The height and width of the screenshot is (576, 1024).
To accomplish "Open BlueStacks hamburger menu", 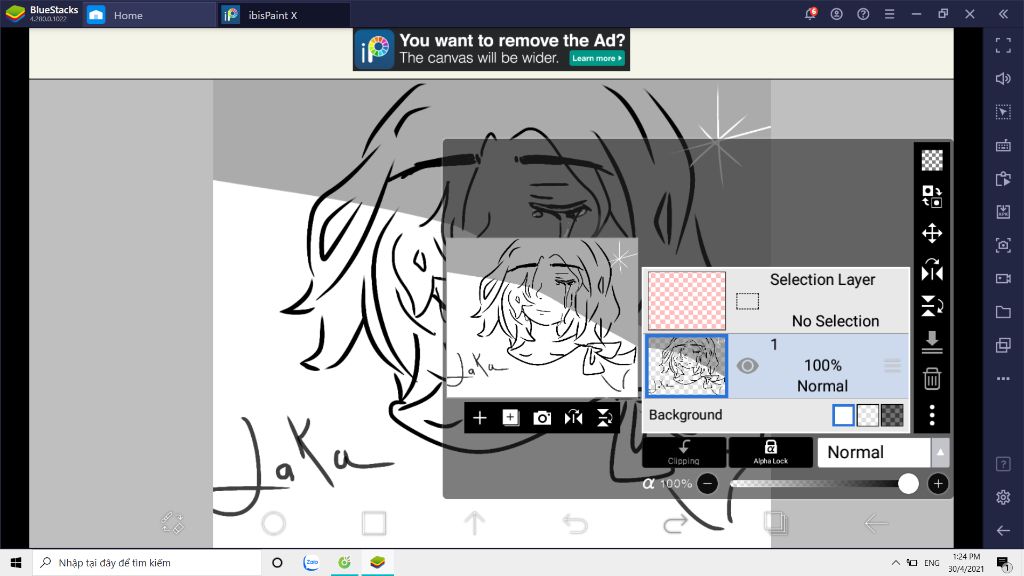I will pos(889,14).
